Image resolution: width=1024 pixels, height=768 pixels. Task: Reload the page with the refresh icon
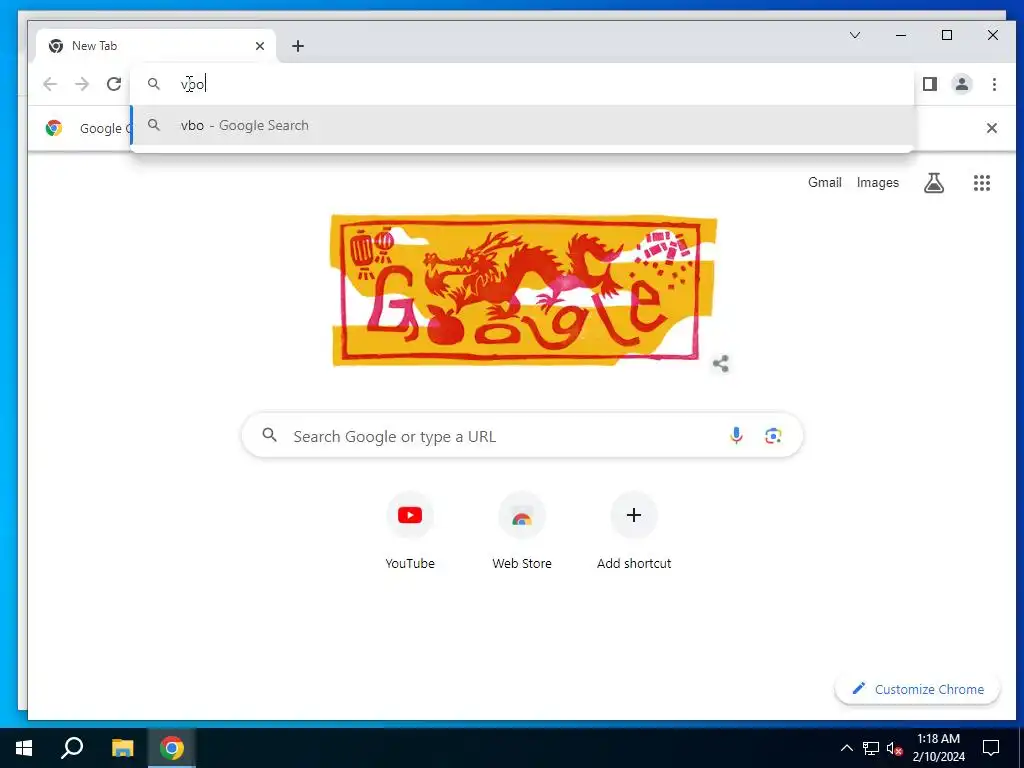(114, 84)
